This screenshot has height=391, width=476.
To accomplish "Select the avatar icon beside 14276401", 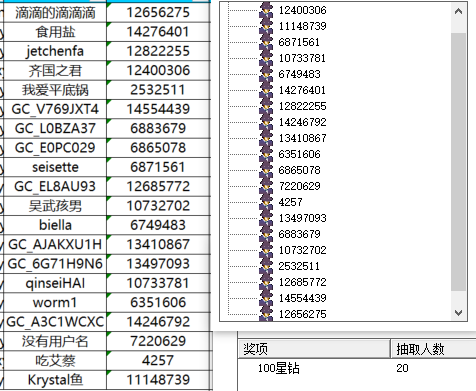I will (x=266, y=90).
